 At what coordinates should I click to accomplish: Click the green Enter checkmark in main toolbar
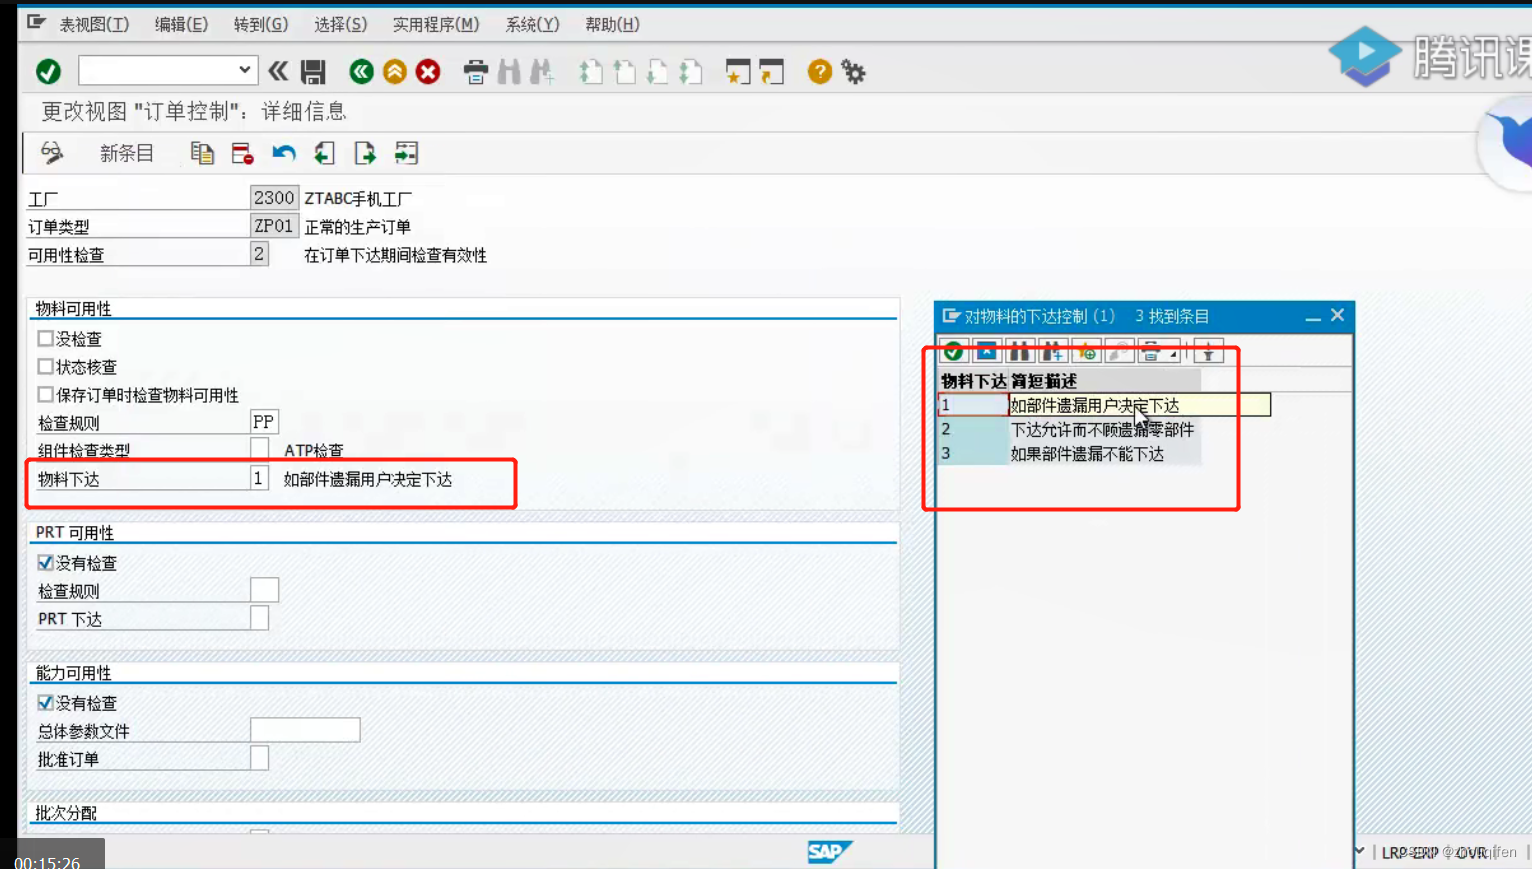point(48,72)
